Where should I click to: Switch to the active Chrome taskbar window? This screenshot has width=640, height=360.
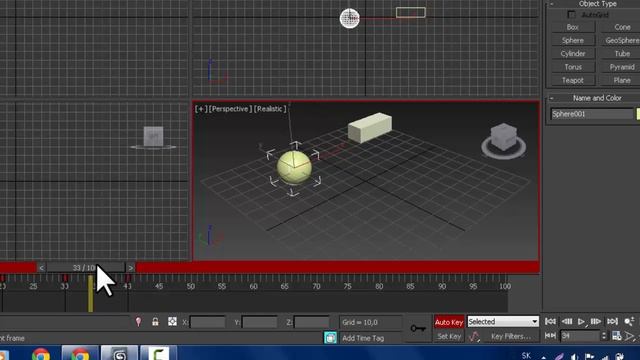click(x=80, y=353)
